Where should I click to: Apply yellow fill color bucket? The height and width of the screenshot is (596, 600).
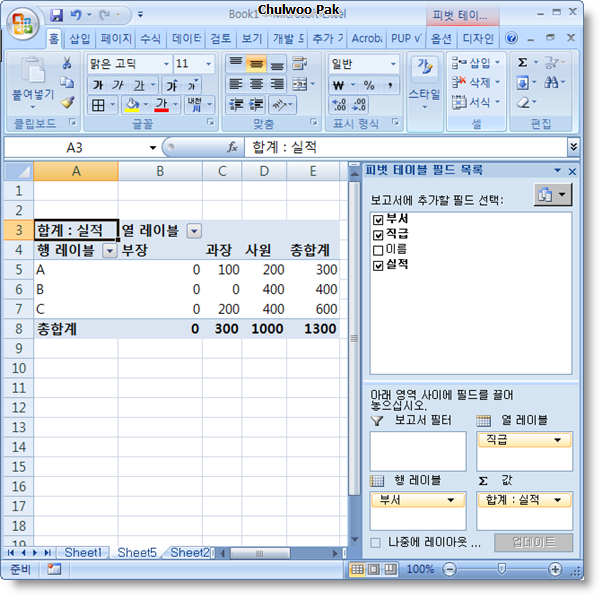132,105
